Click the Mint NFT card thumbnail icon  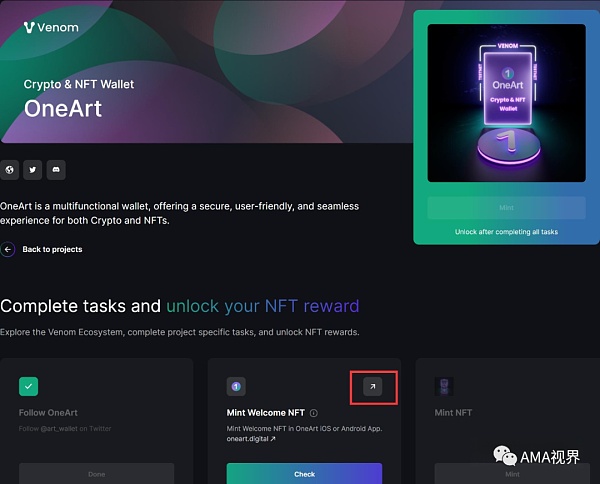[444, 386]
